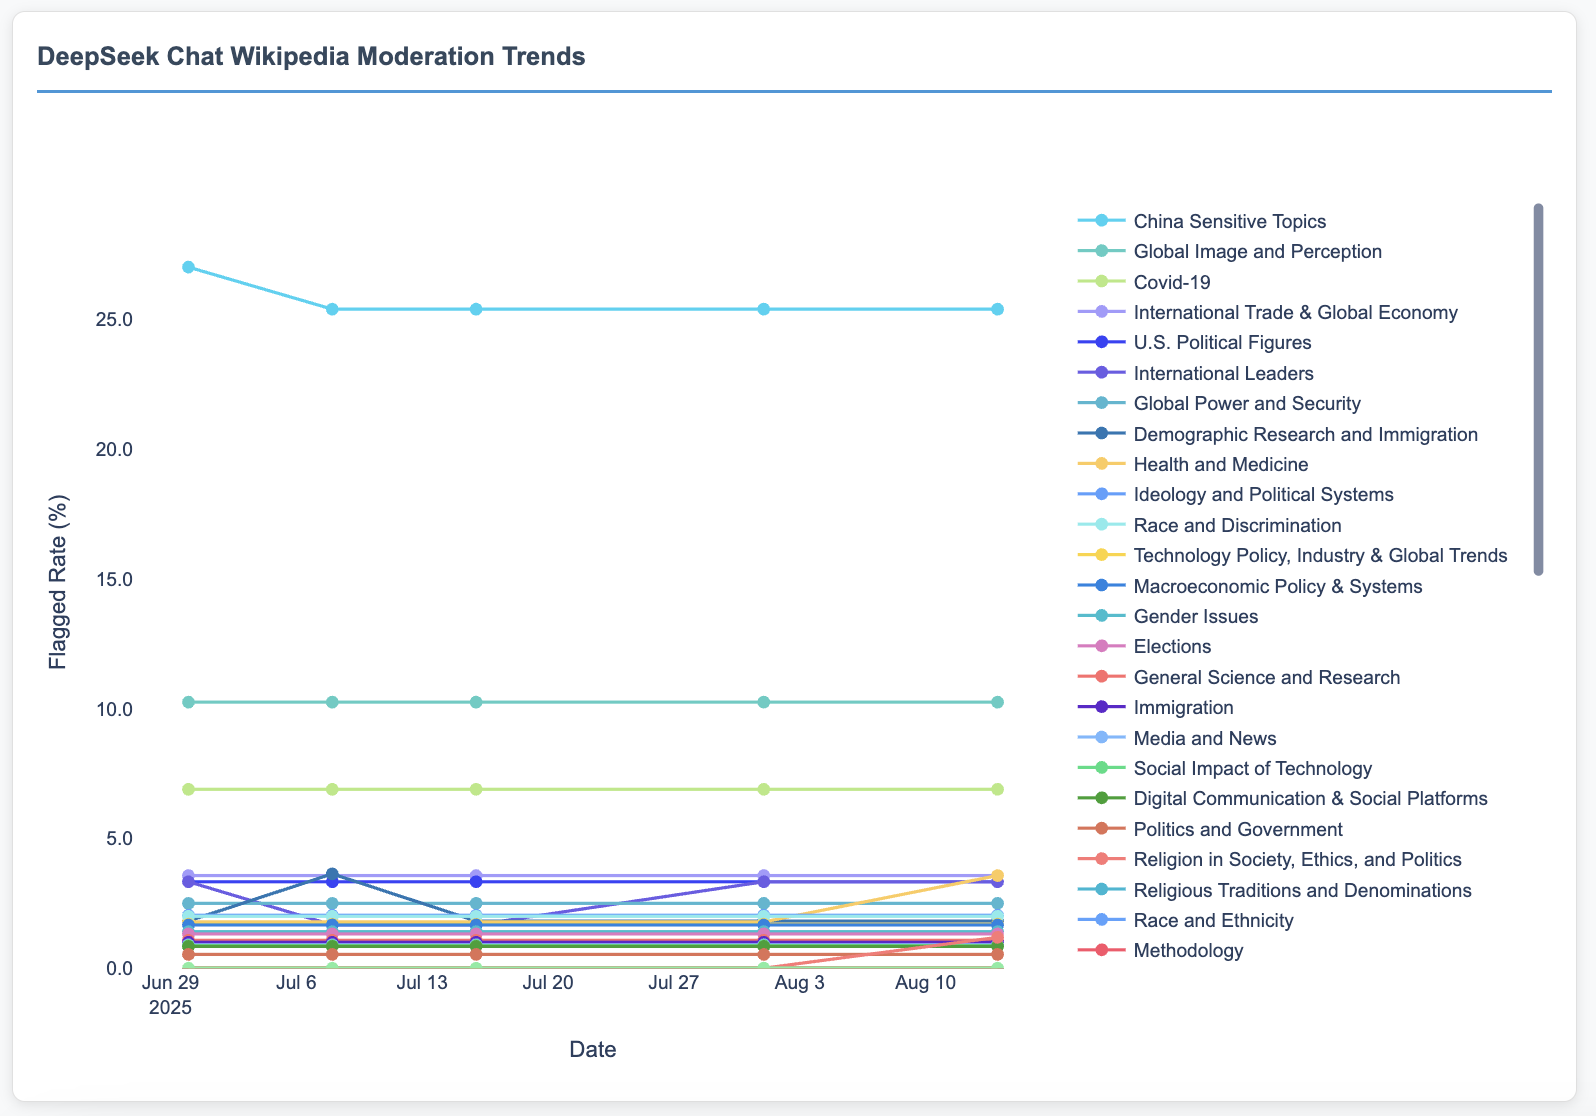Click the Date x-axis title
This screenshot has height=1116, width=1596.
point(593,1049)
